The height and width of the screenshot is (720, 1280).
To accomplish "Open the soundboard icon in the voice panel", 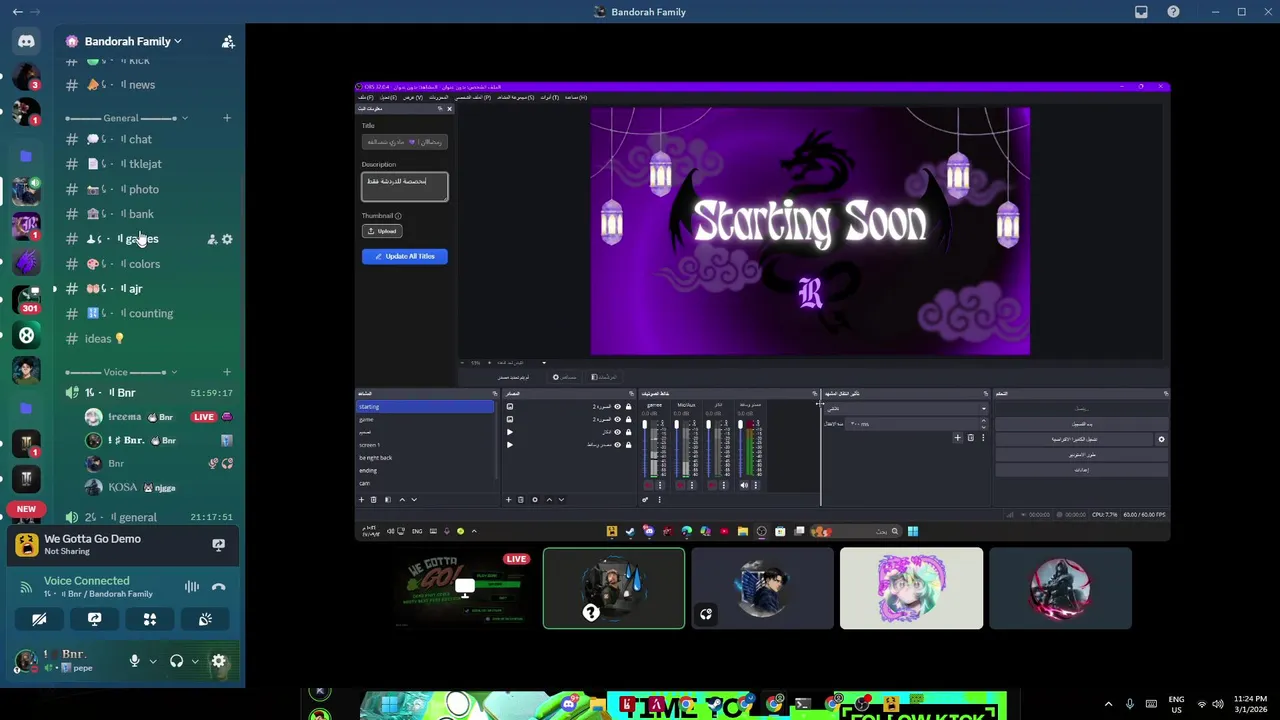I will [205, 619].
